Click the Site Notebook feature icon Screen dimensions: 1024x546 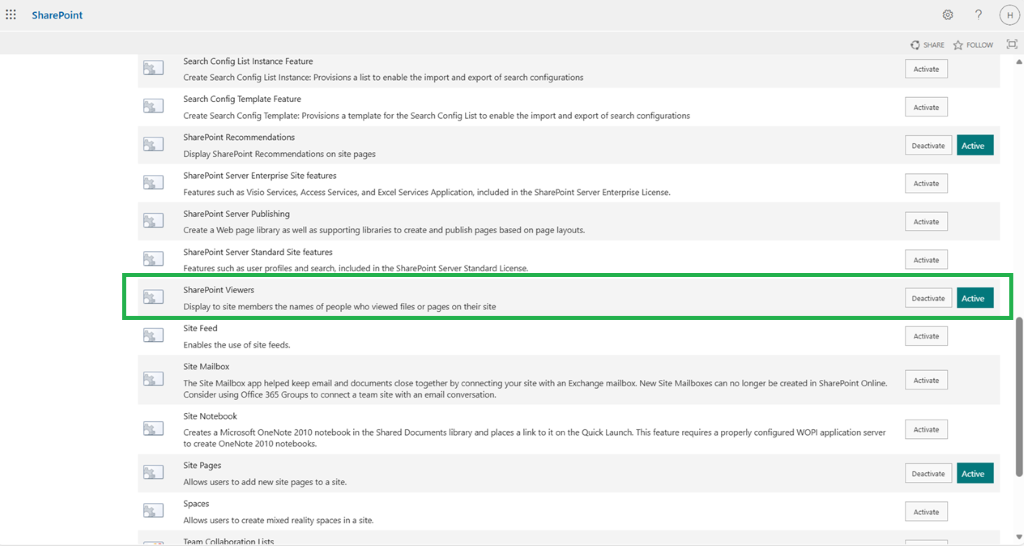(x=153, y=429)
